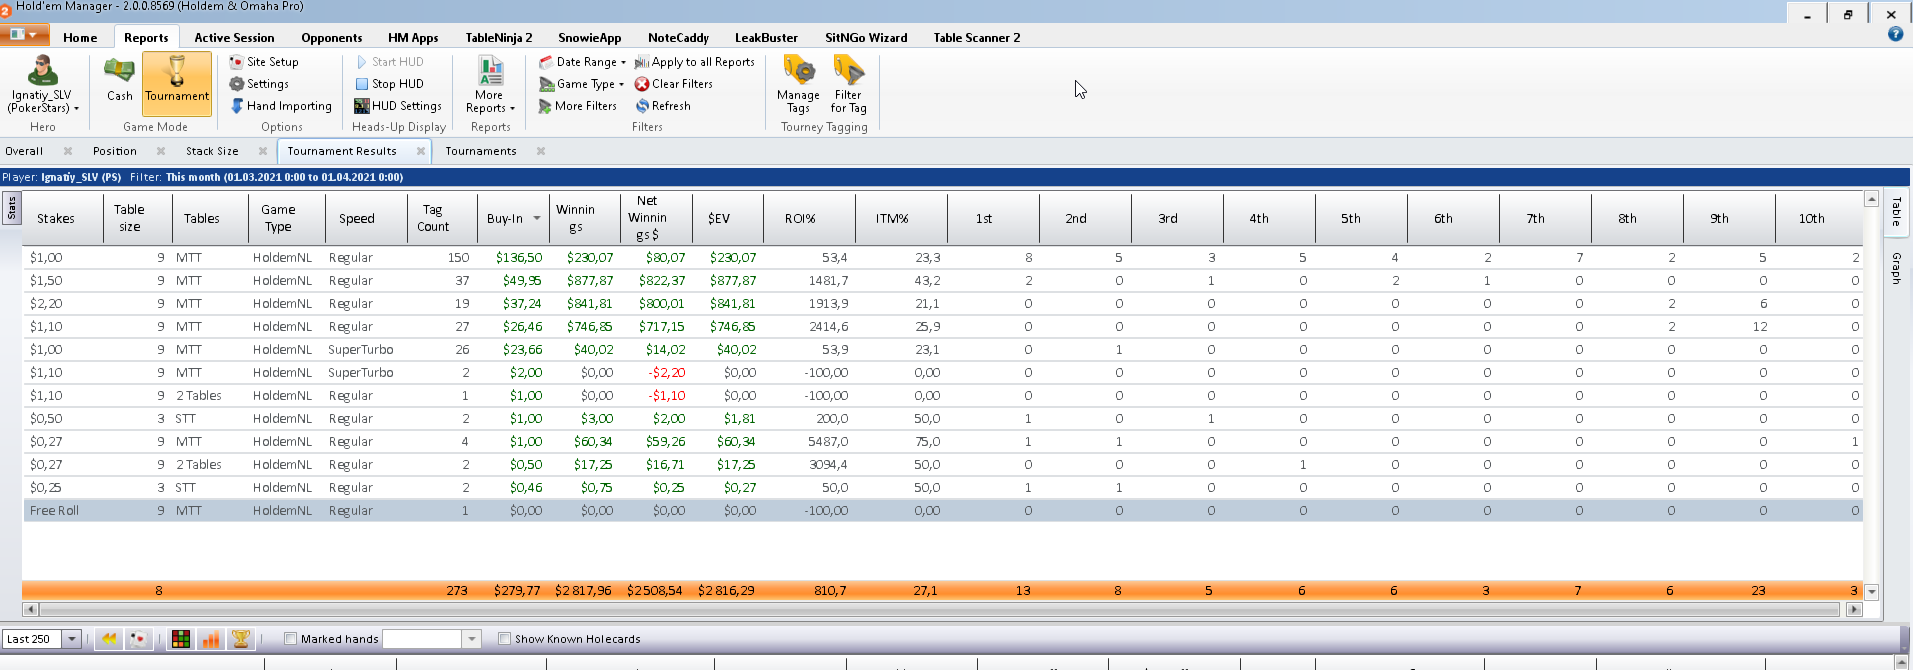Image resolution: width=1913 pixels, height=670 pixels.
Task: Open the HM Apps tab
Action: pyautogui.click(x=413, y=38)
